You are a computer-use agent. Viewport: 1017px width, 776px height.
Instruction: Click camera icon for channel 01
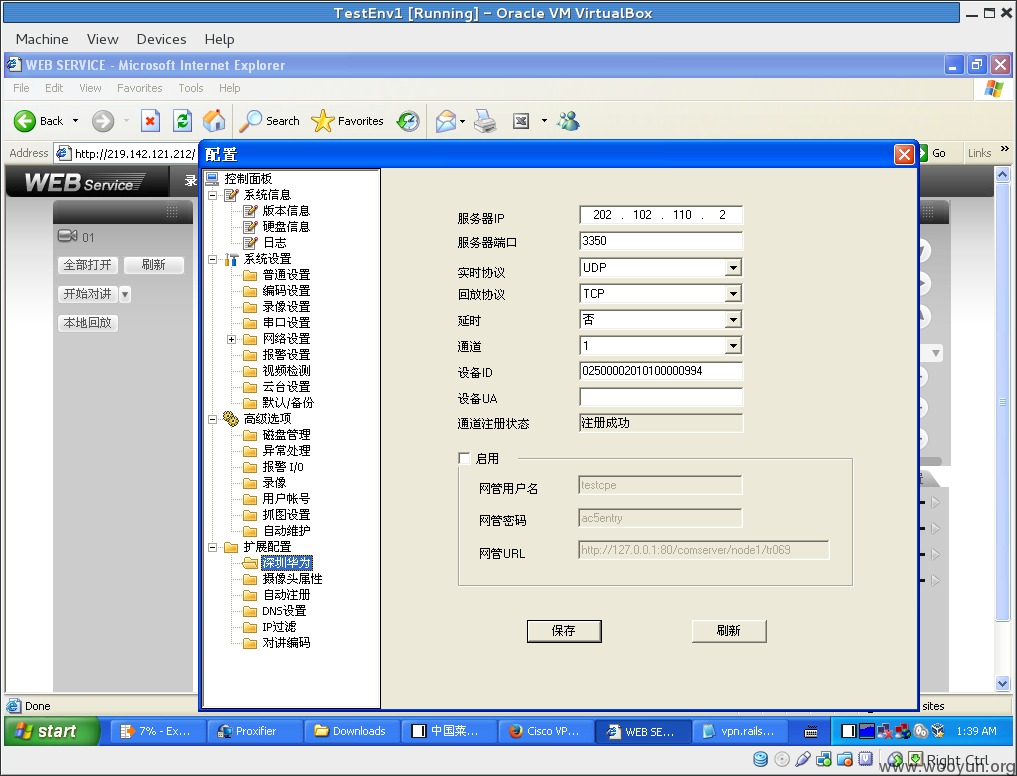(x=67, y=236)
